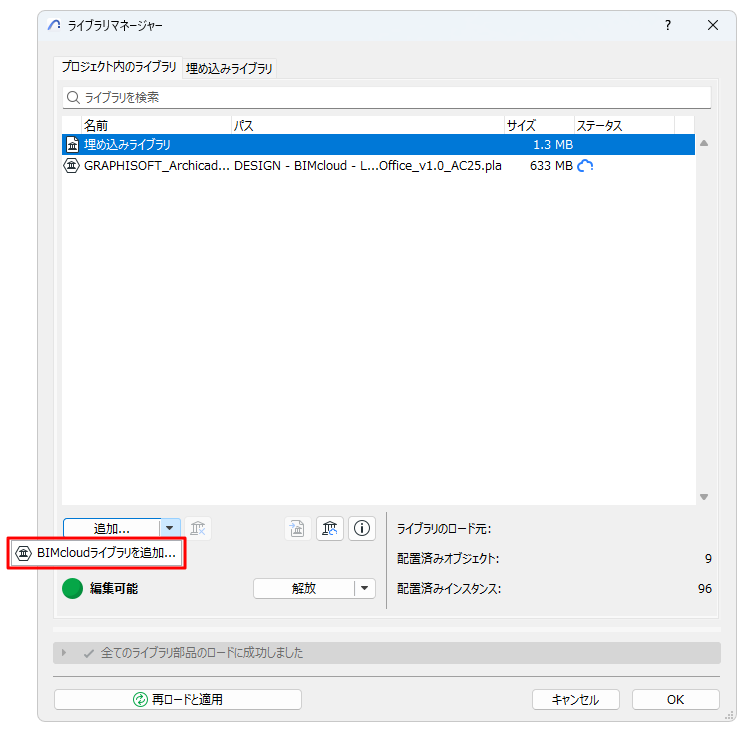Sort by パス column header
This screenshot has height=731, width=748.
[367, 125]
